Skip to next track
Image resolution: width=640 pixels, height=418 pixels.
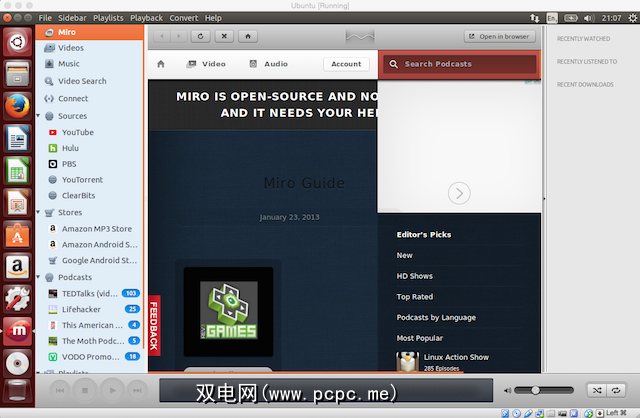coord(137,391)
